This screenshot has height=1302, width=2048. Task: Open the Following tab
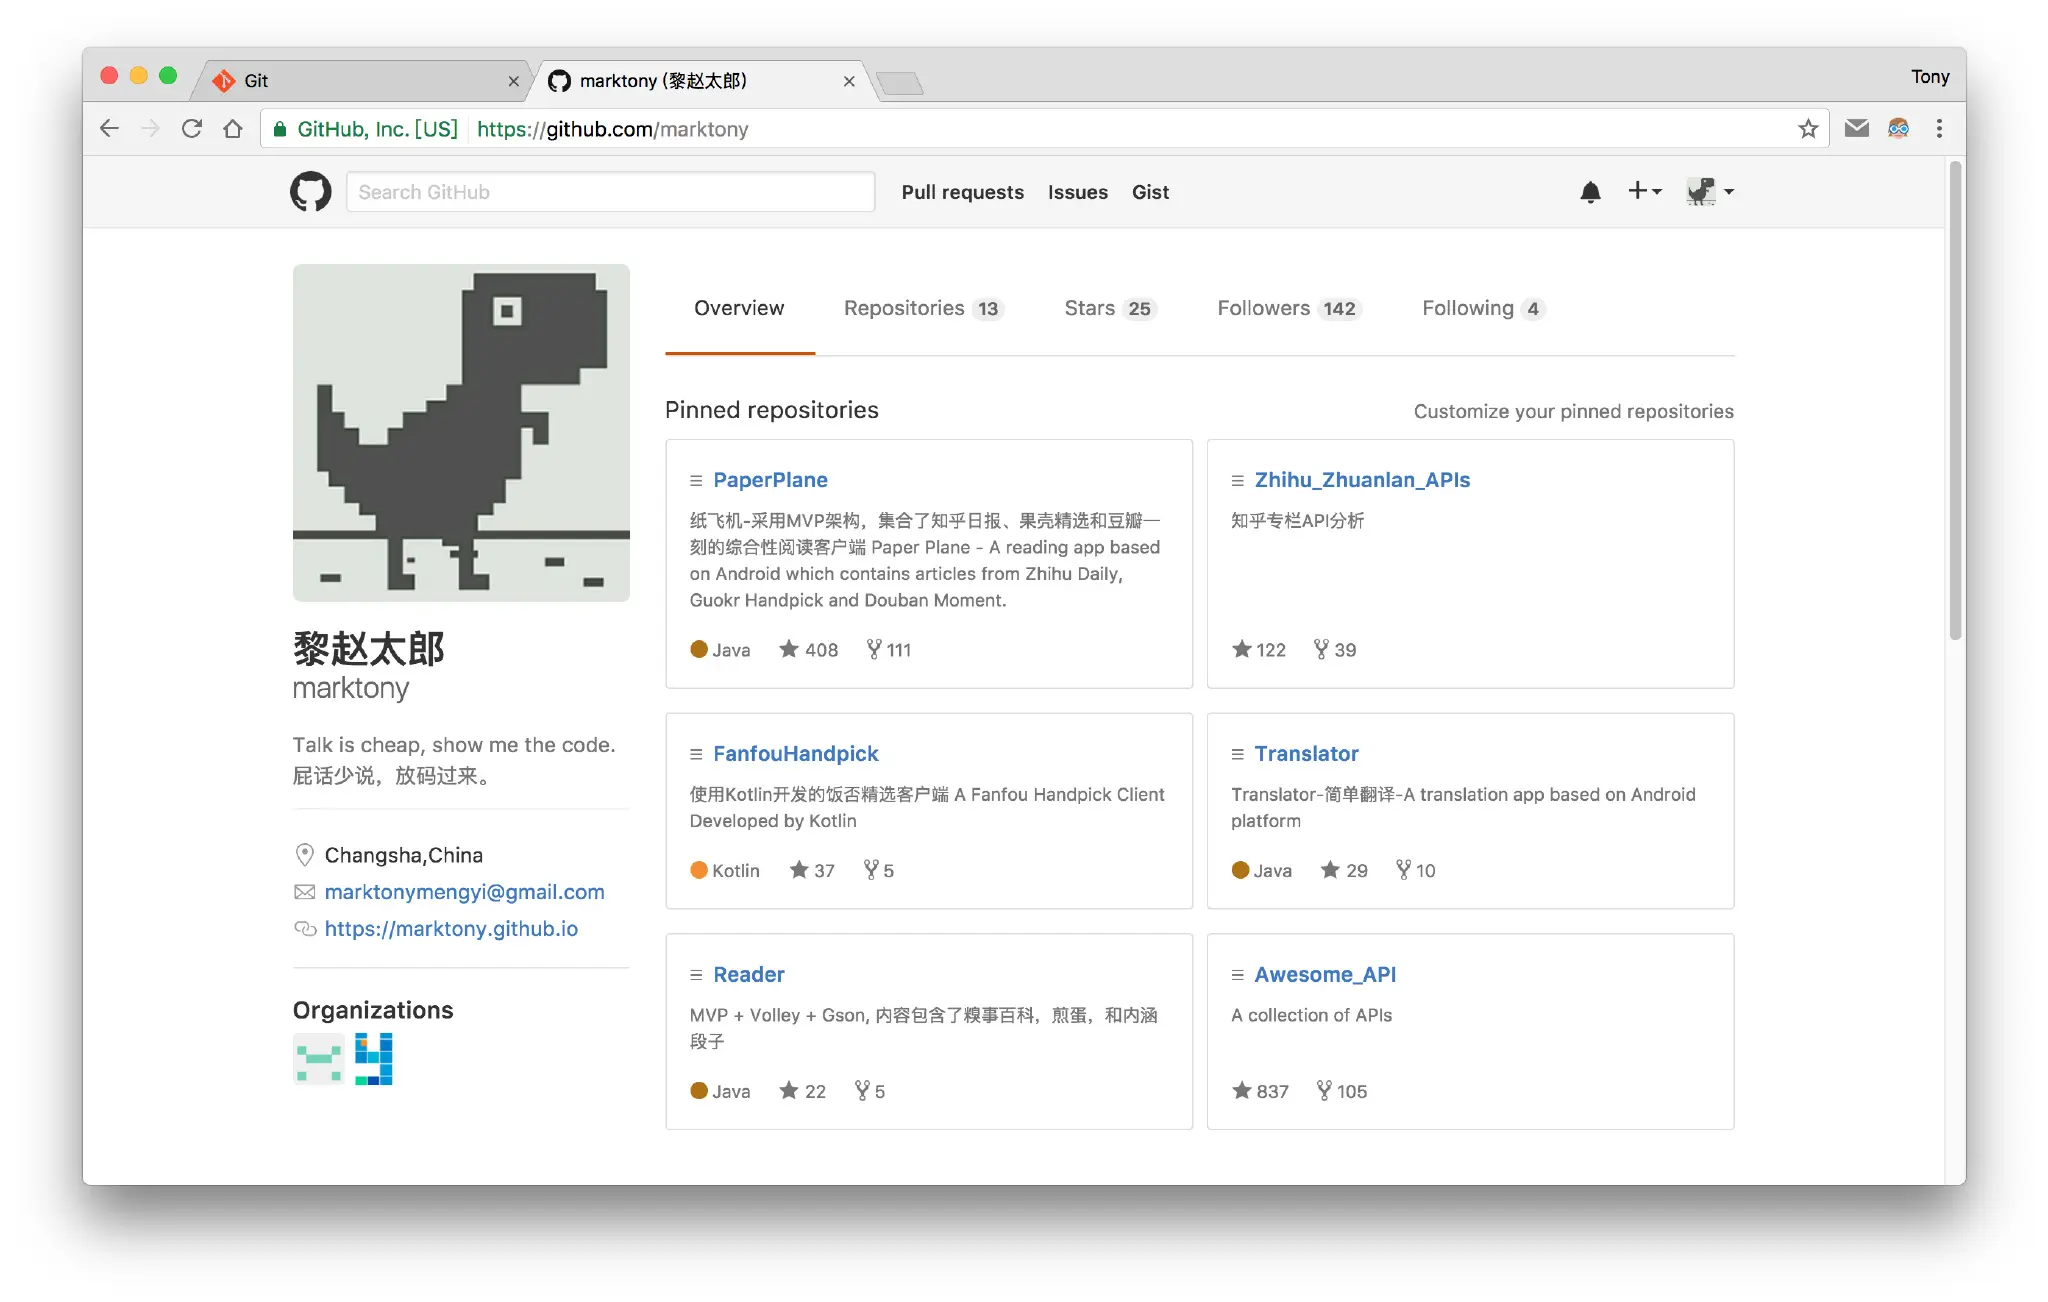1484,308
